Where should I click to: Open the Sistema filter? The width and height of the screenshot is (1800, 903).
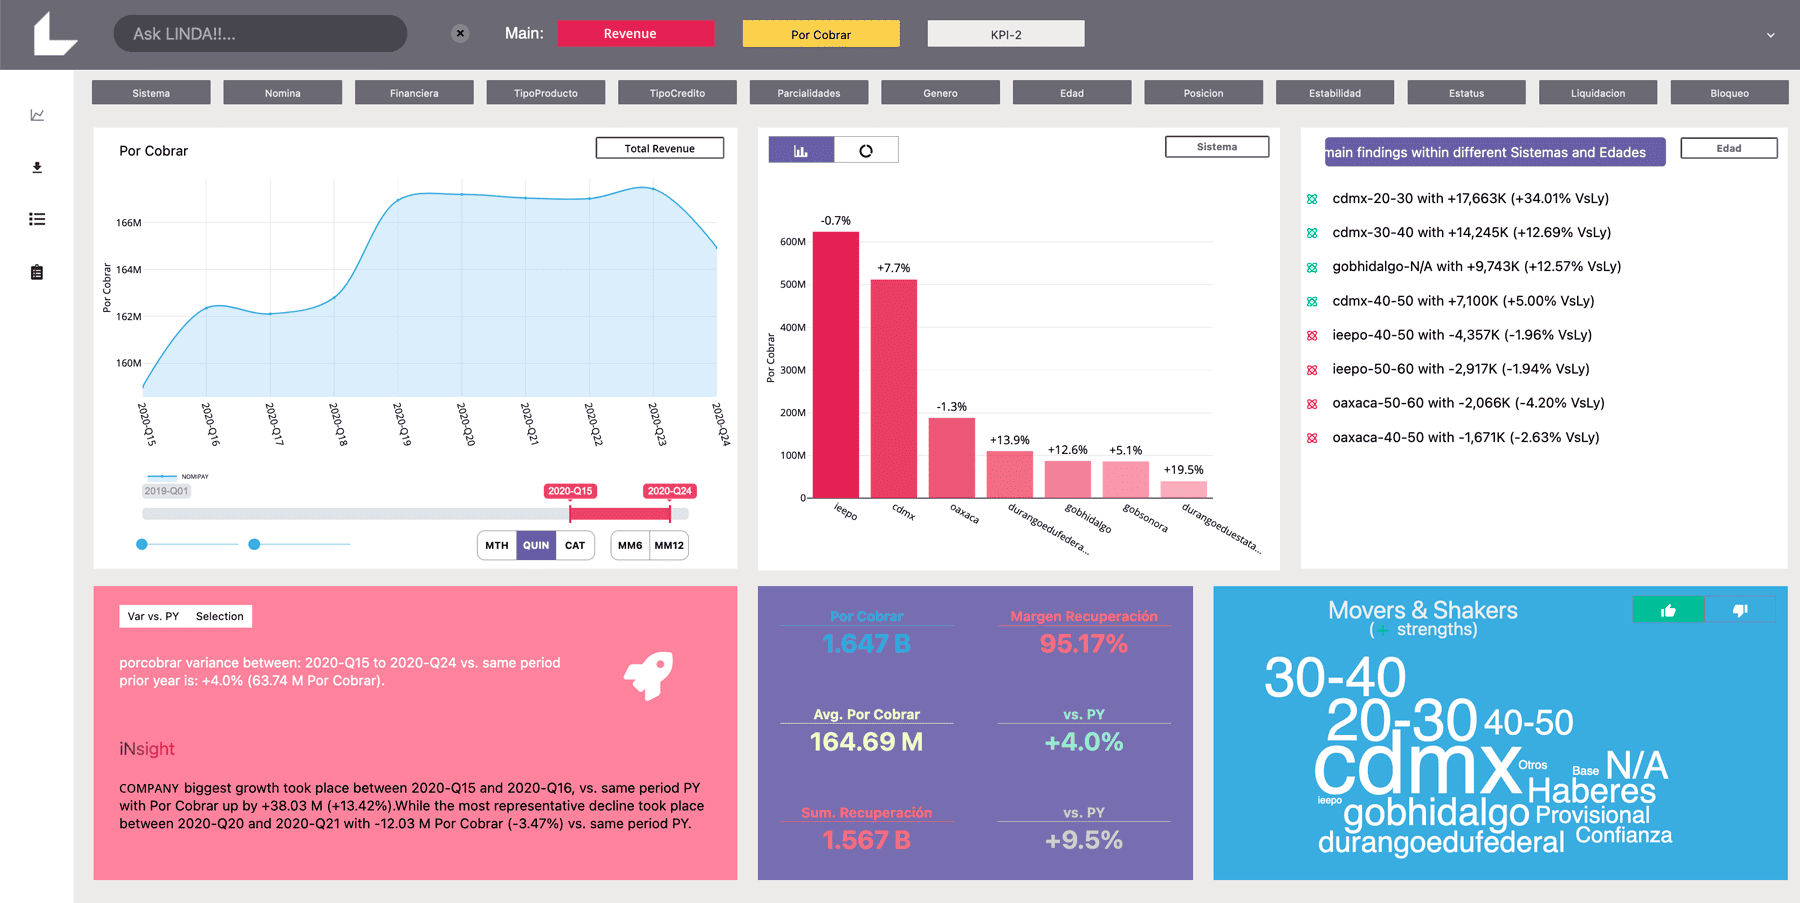click(x=151, y=93)
